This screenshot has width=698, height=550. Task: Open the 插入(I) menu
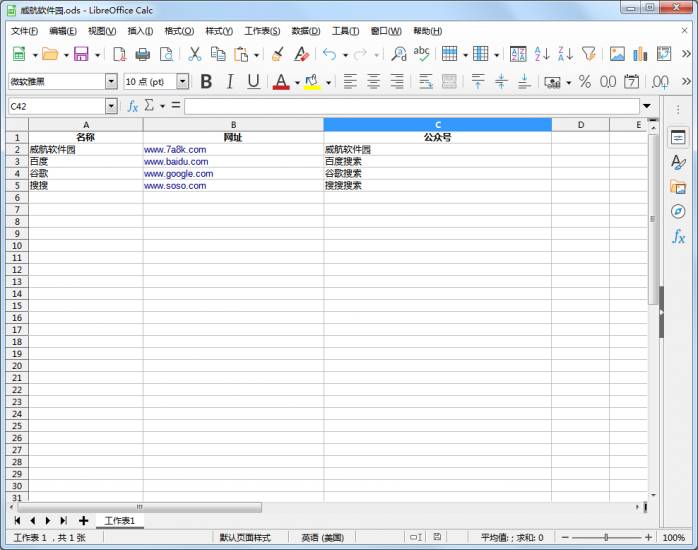tap(140, 31)
